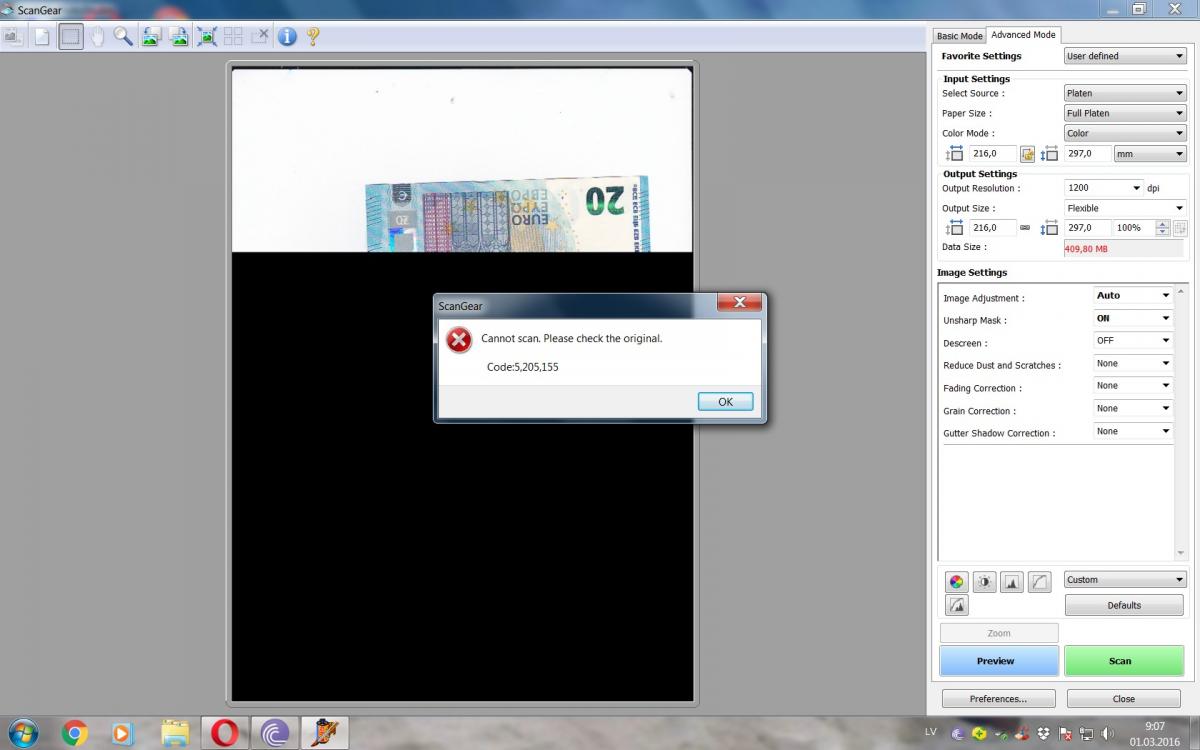Select the hand Move Image tool
Screen dimensions: 1200x750
(97, 37)
